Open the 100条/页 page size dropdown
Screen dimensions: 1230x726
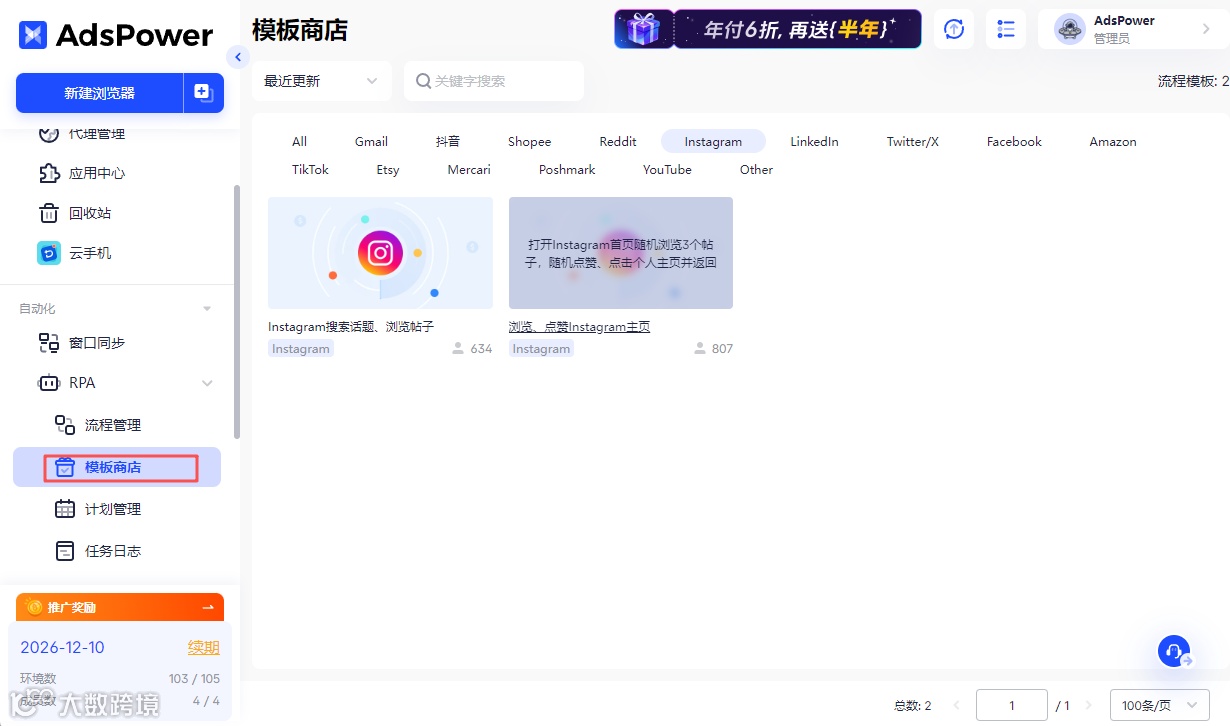[1160, 705]
